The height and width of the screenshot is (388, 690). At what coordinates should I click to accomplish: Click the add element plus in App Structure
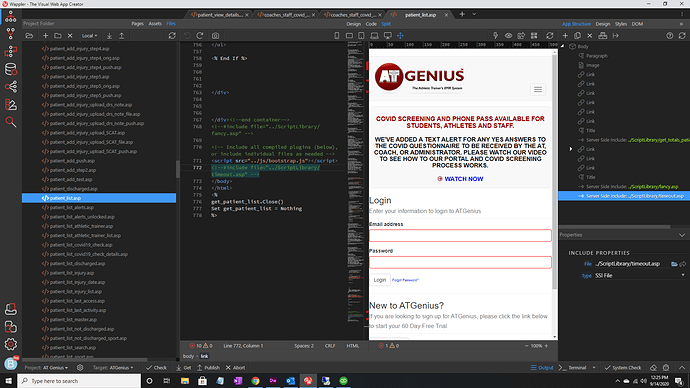[x=565, y=36]
